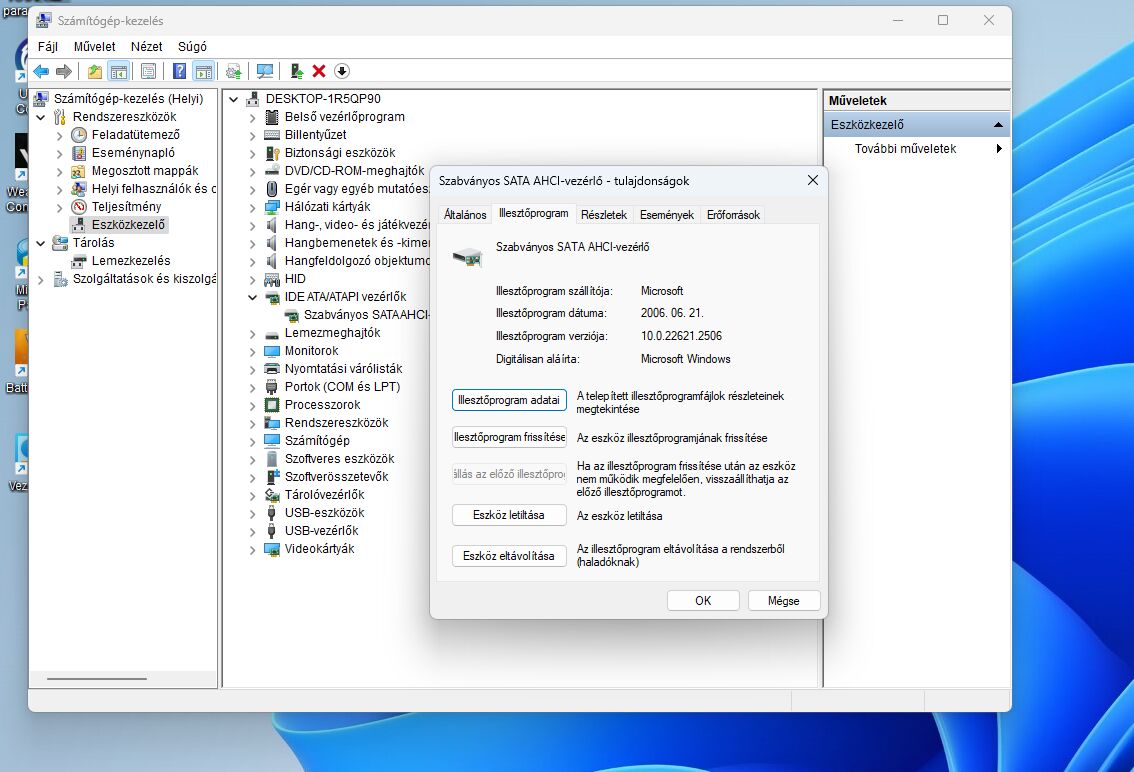Screen dimensions: 1134x772
Task: Click the DESKTOP-1R5QP90 root node
Action: pyautogui.click(x=323, y=98)
